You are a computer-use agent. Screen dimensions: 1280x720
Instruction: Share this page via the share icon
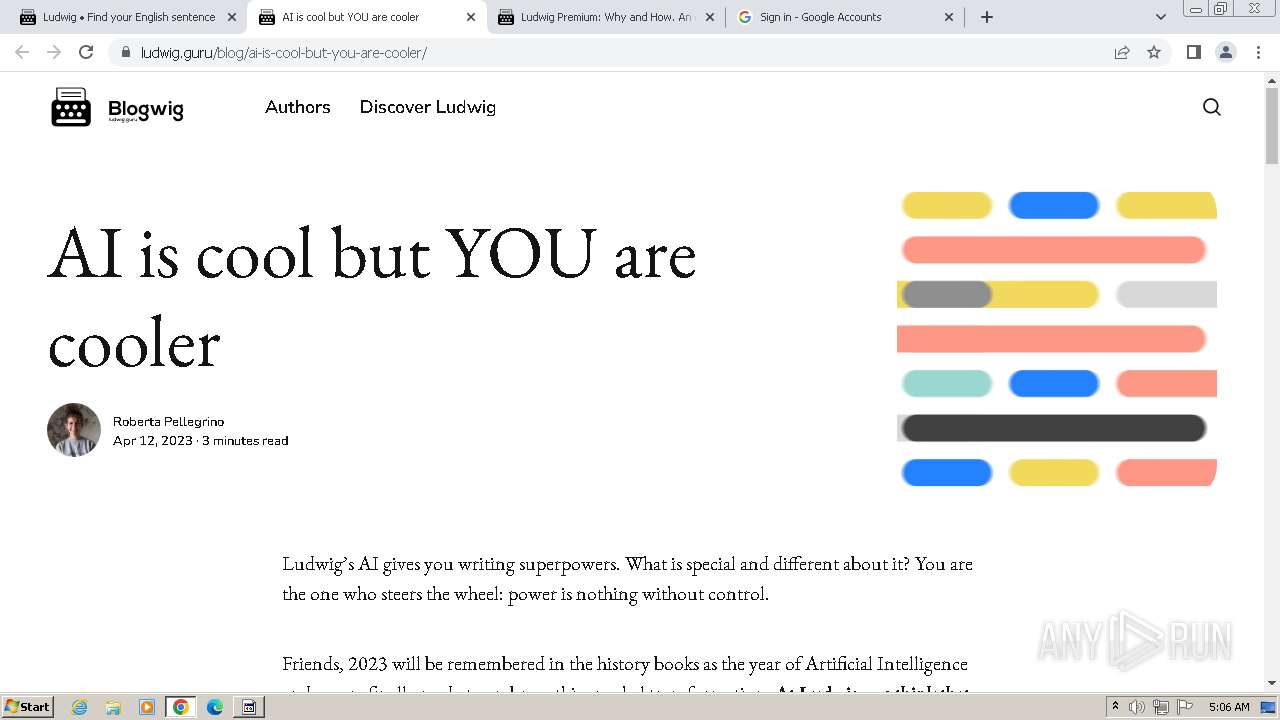1122,52
